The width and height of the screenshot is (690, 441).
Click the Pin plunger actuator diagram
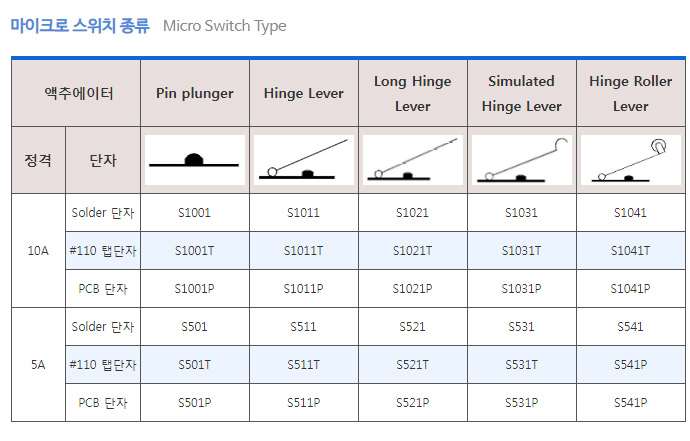click(195, 160)
